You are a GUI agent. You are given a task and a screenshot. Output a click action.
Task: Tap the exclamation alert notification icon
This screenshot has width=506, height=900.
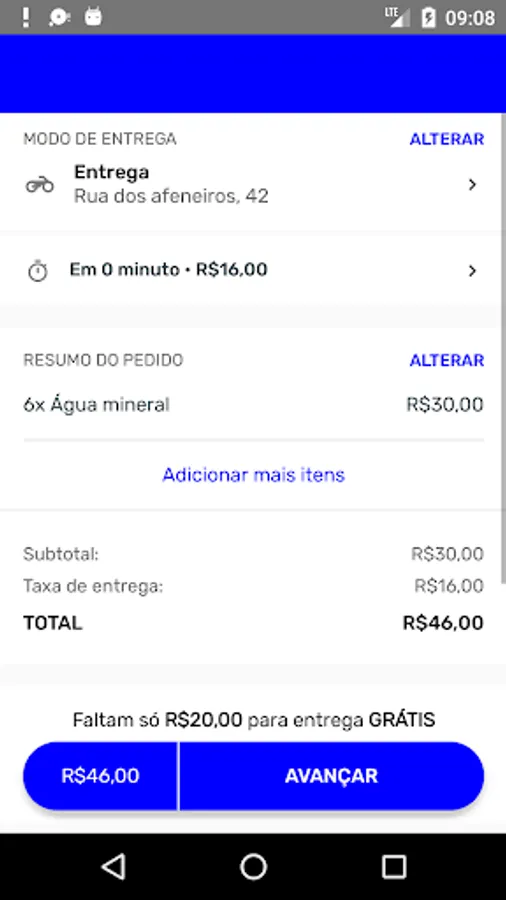(x=25, y=17)
